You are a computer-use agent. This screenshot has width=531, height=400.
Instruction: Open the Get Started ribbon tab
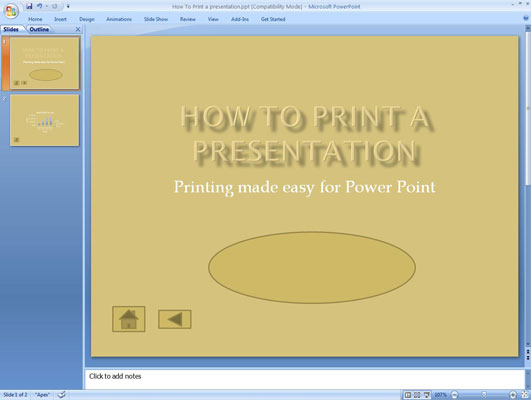pos(273,19)
